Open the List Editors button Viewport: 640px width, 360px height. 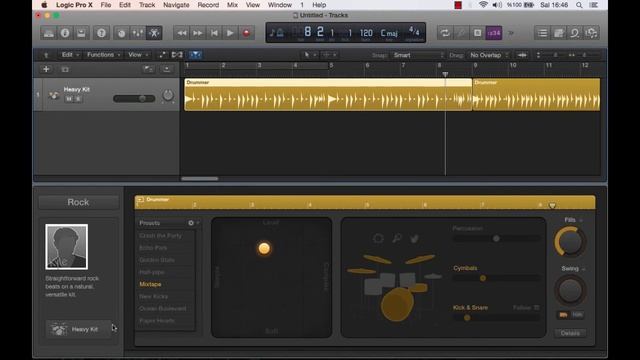coord(542,33)
